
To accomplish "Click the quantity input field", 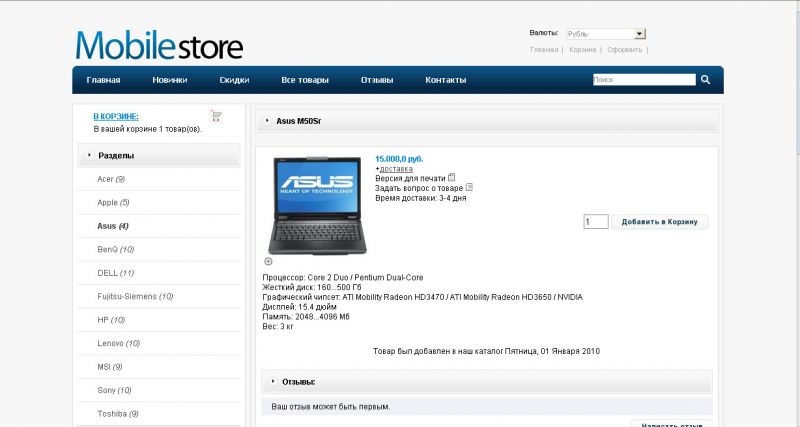I will click(x=596, y=221).
